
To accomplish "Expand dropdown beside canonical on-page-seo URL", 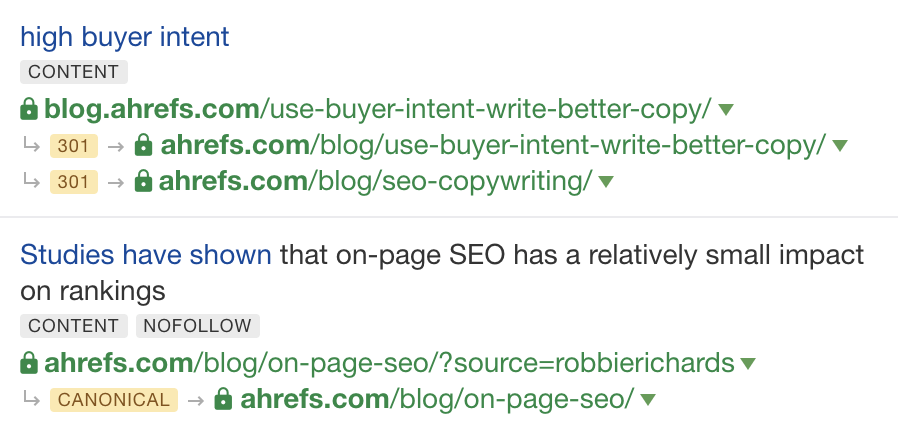I will (x=648, y=400).
